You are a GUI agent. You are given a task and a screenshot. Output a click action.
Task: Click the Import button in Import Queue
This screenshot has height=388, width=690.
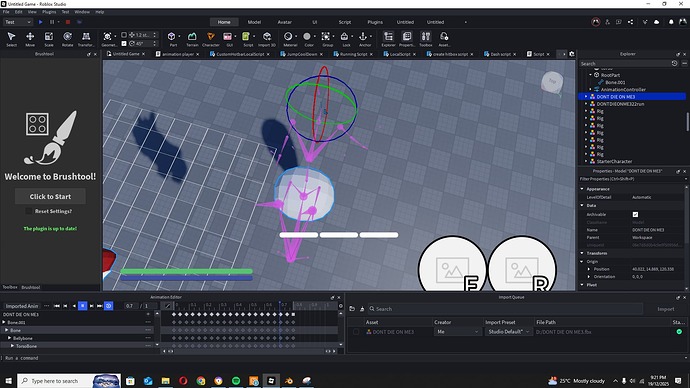(665, 309)
